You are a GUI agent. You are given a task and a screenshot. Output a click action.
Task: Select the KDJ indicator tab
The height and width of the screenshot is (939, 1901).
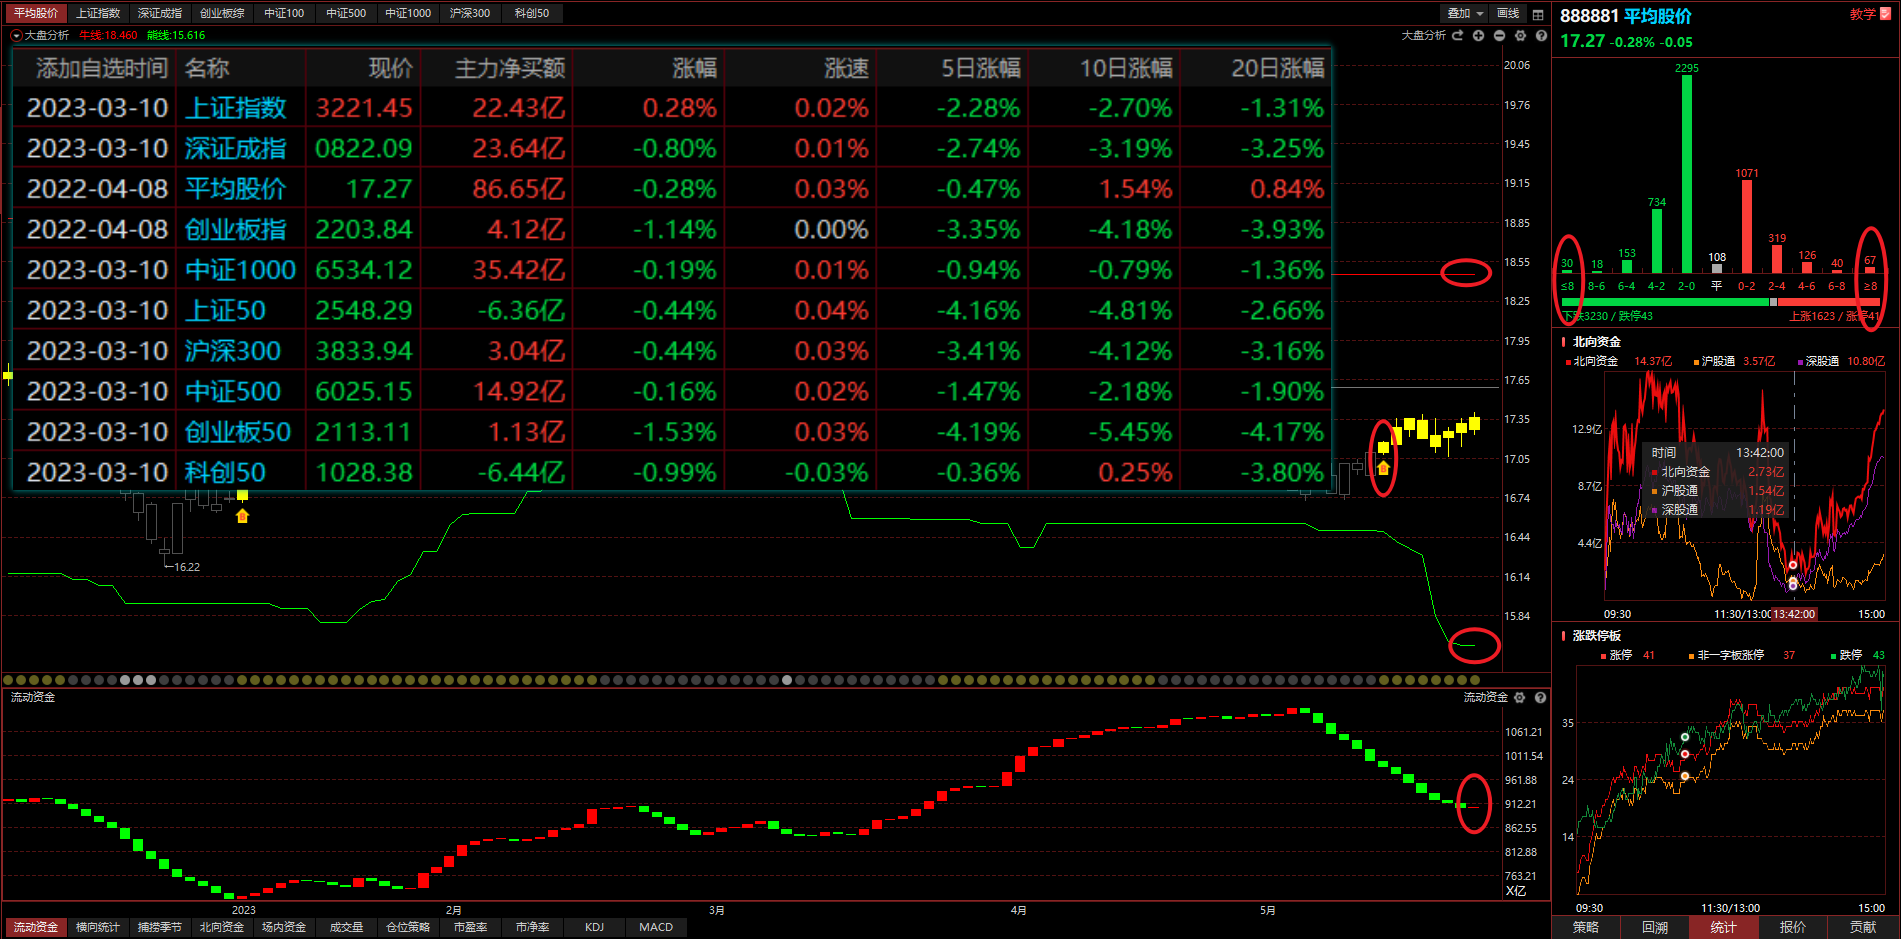[x=594, y=927]
